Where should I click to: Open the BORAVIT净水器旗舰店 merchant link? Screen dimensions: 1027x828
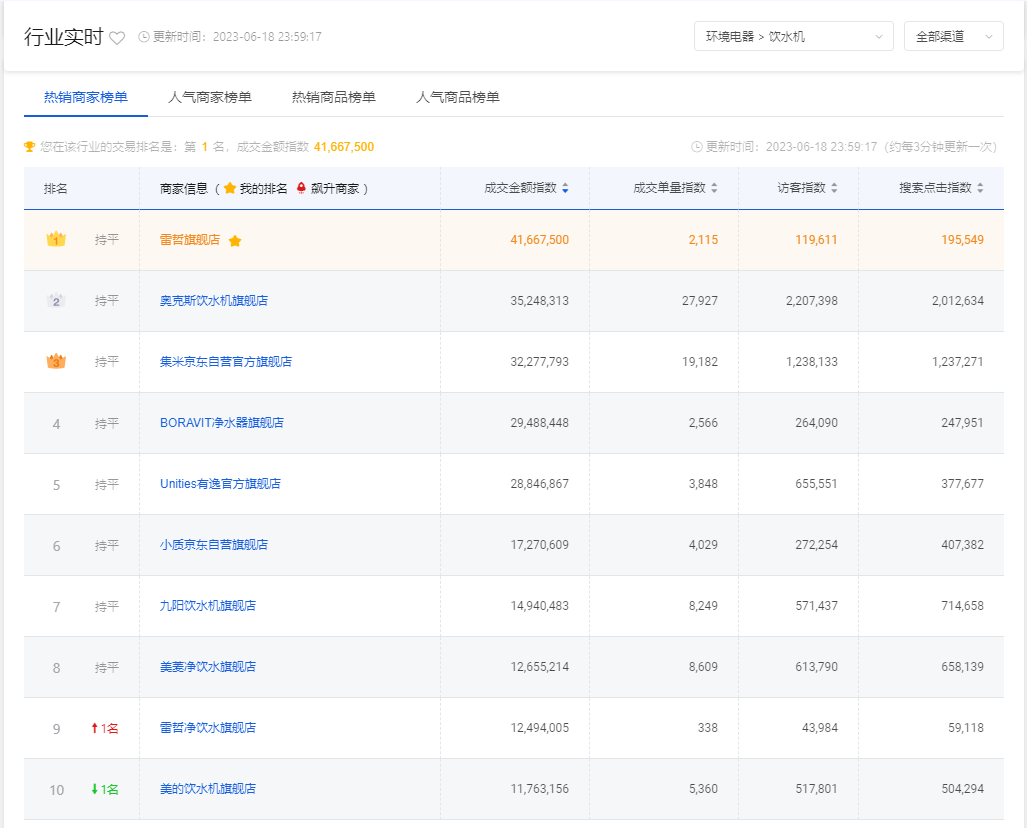coord(222,423)
